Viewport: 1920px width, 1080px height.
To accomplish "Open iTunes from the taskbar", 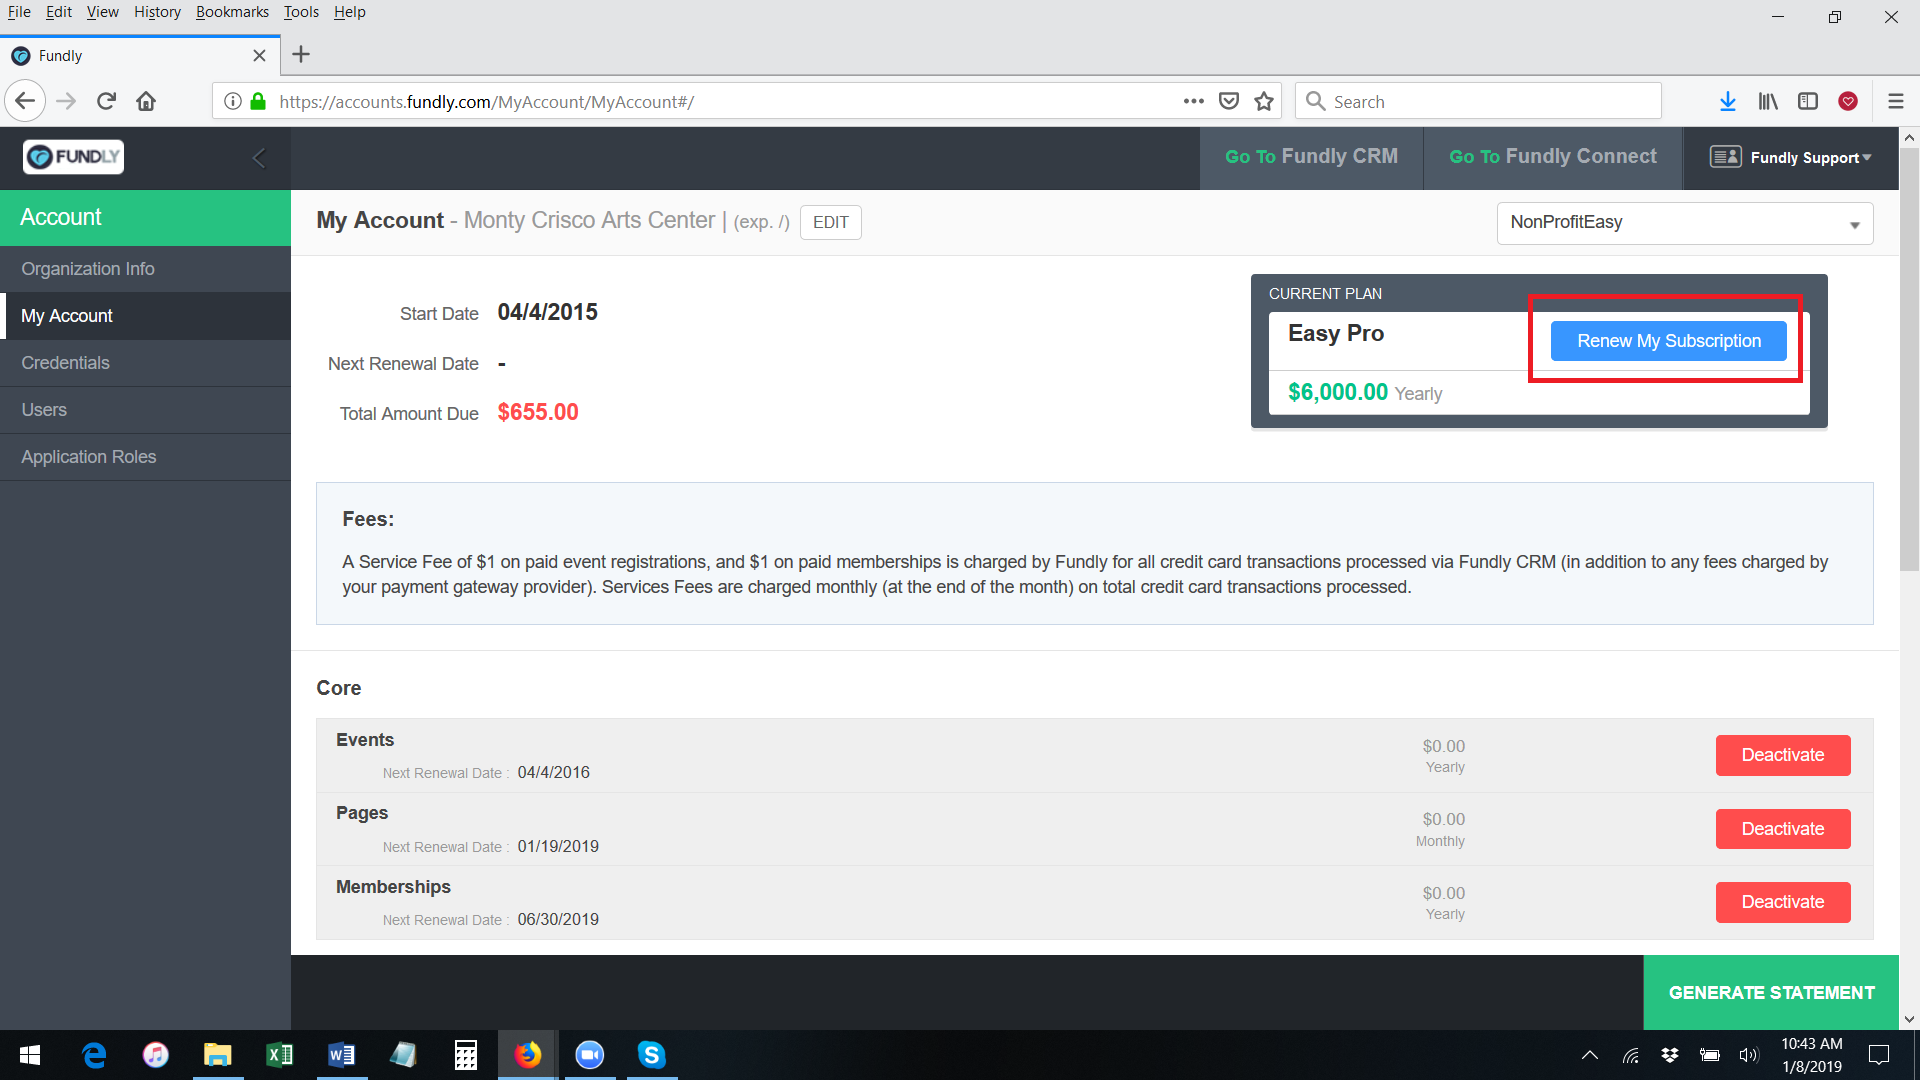I will 156,1055.
